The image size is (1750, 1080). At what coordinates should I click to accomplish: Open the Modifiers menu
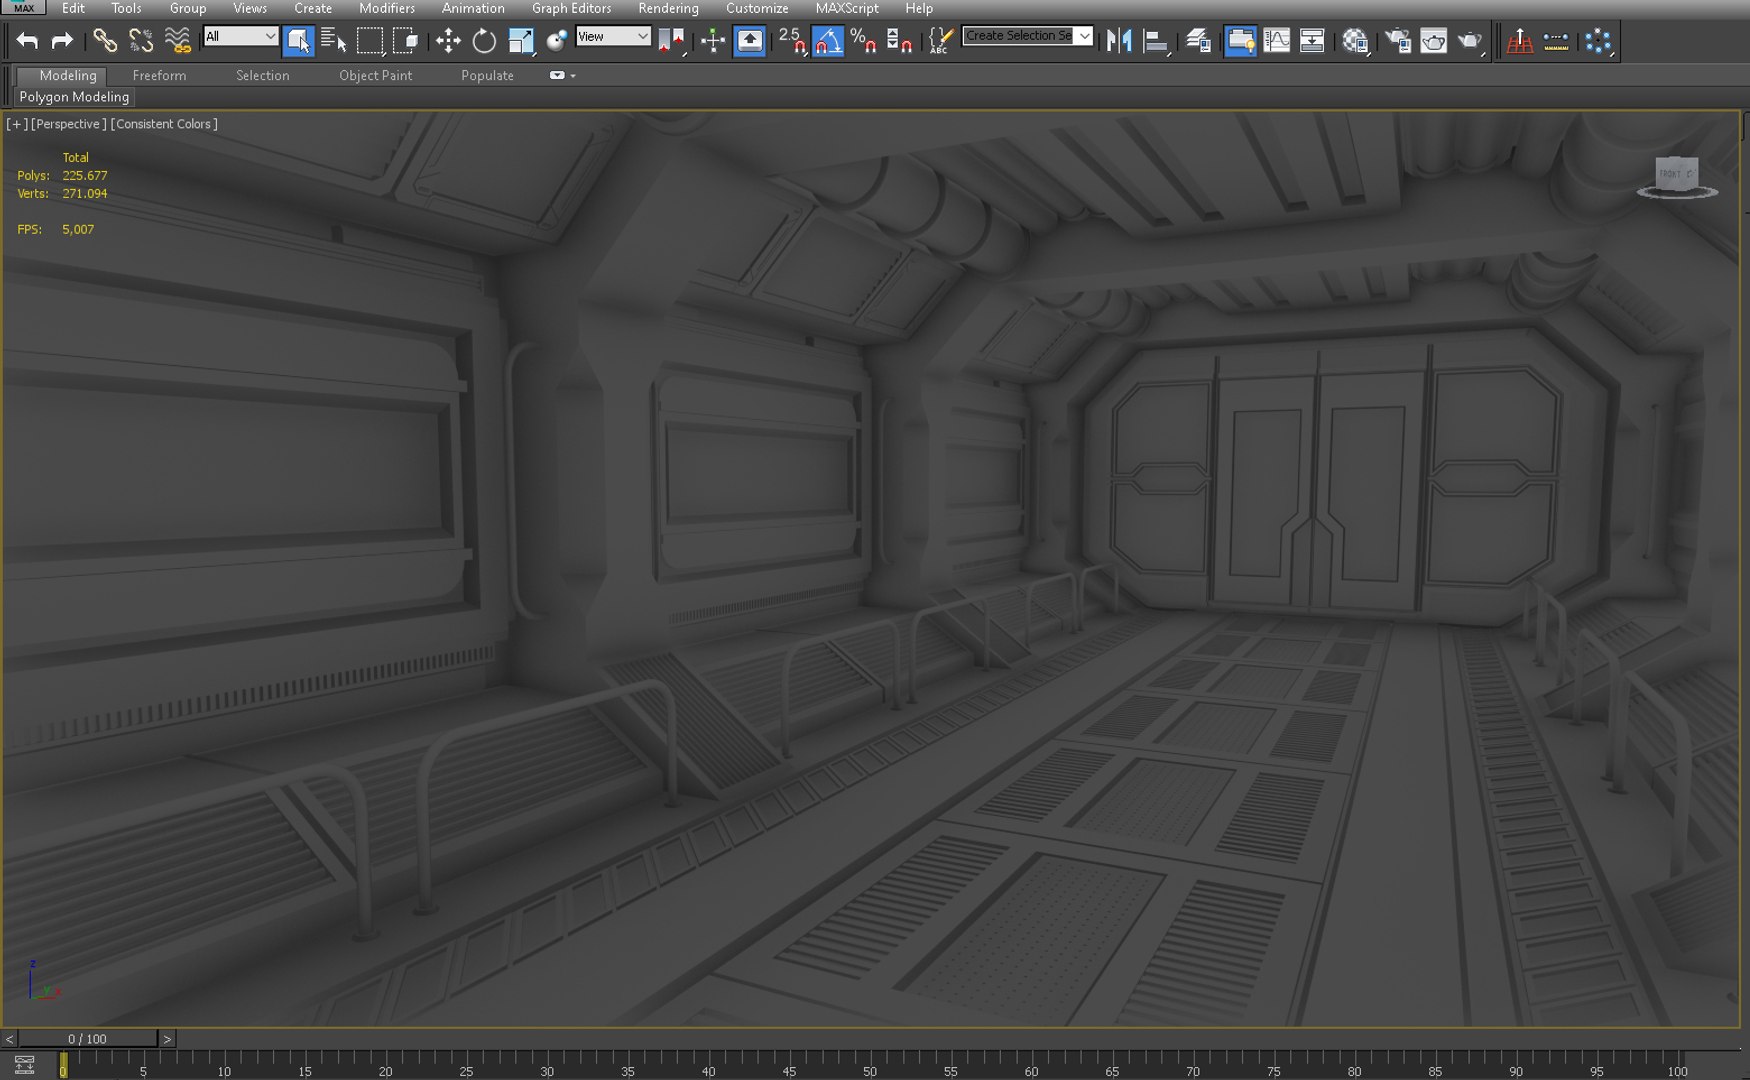pyautogui.click(x=386, y=8)
